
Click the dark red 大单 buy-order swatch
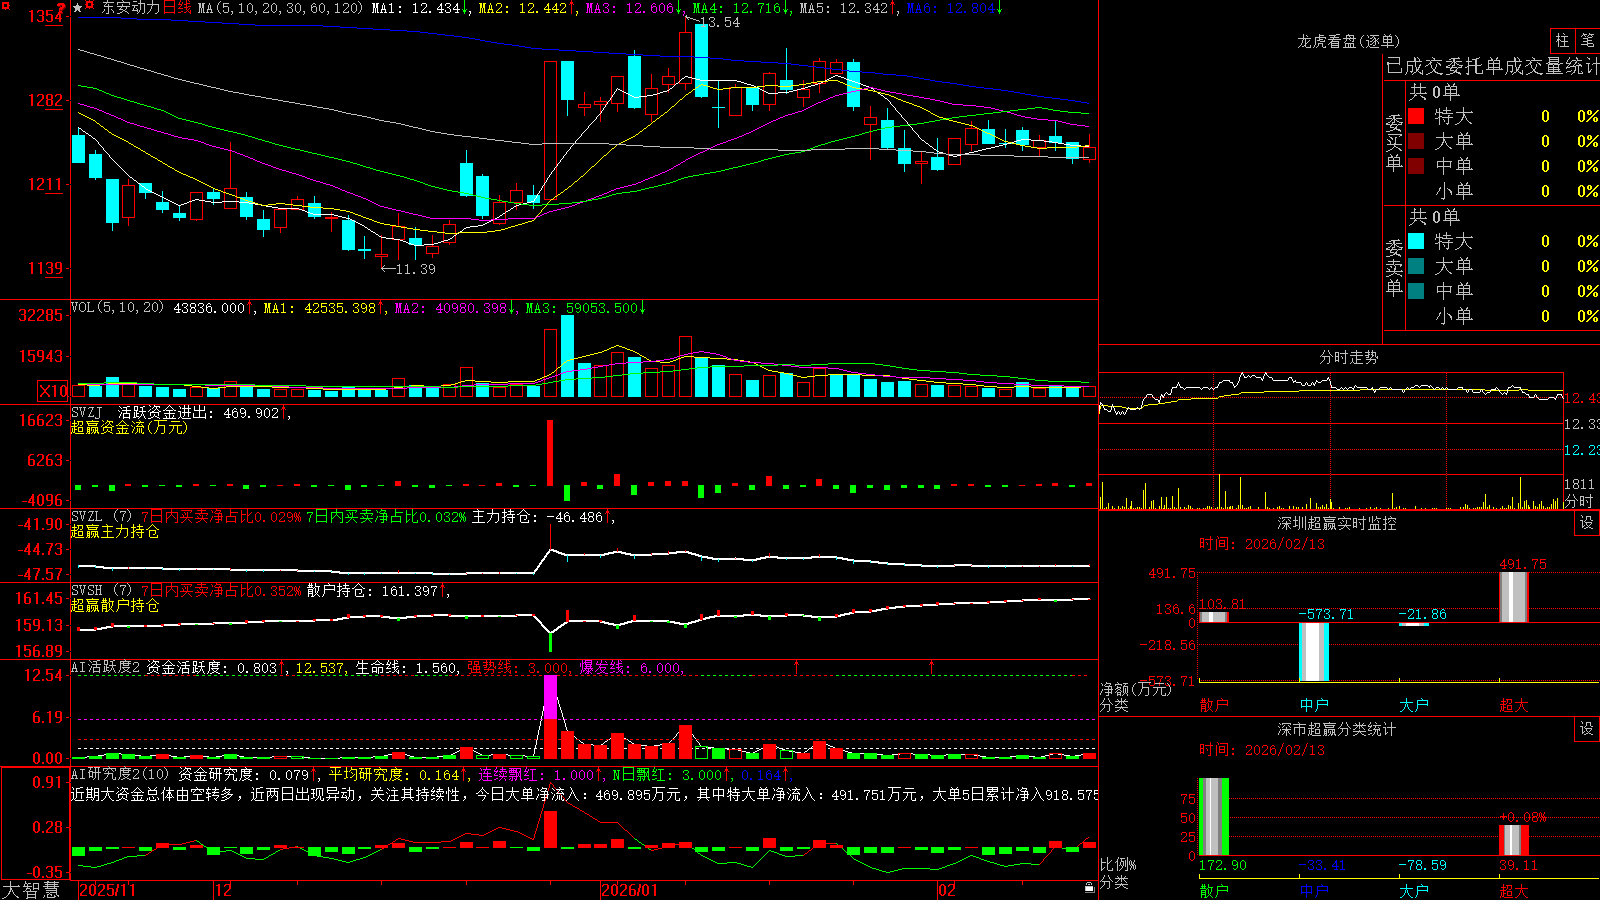[x=1416, y=141]
